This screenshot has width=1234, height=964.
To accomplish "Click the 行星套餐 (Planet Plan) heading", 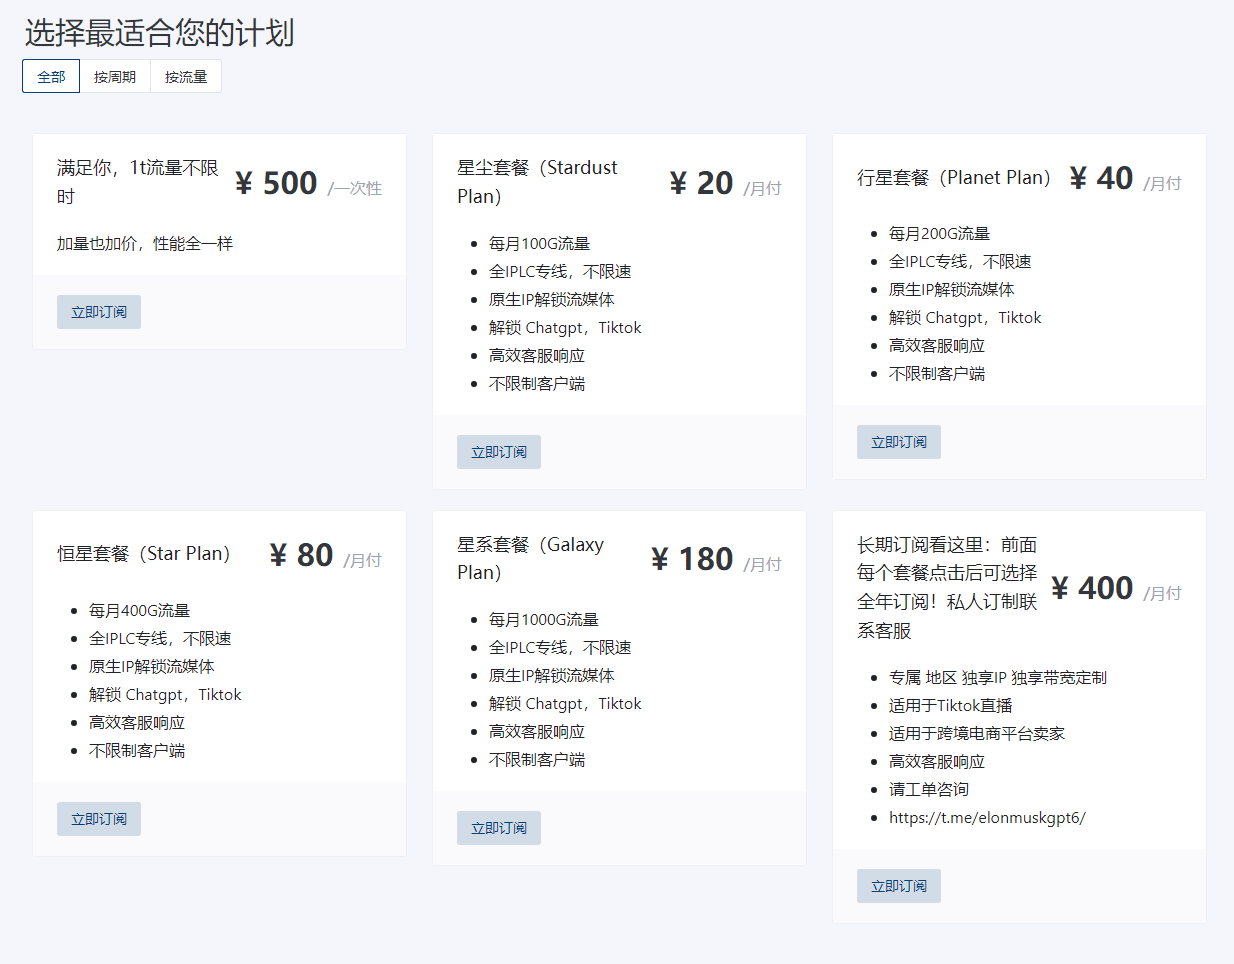I will [x=953, y=178].
